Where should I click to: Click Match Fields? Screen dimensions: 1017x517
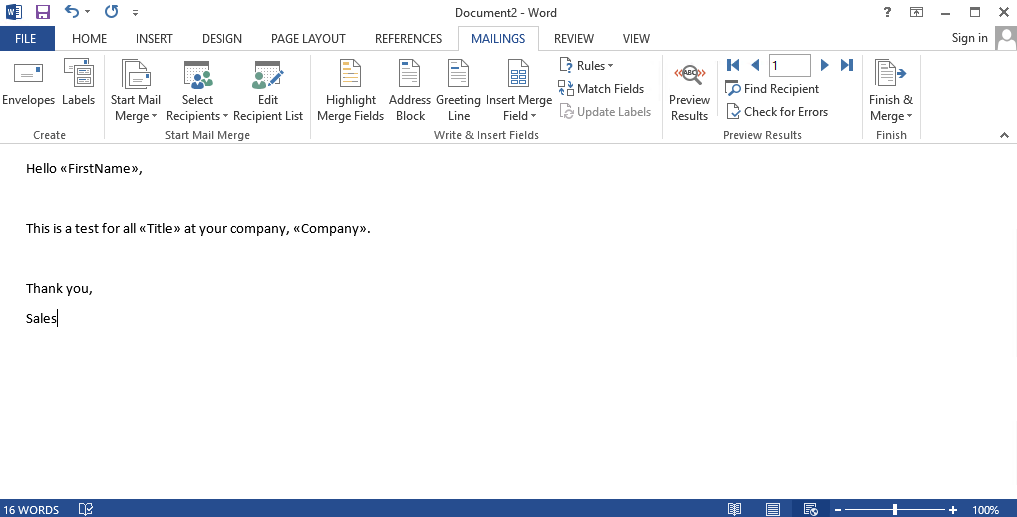point(601,89)
